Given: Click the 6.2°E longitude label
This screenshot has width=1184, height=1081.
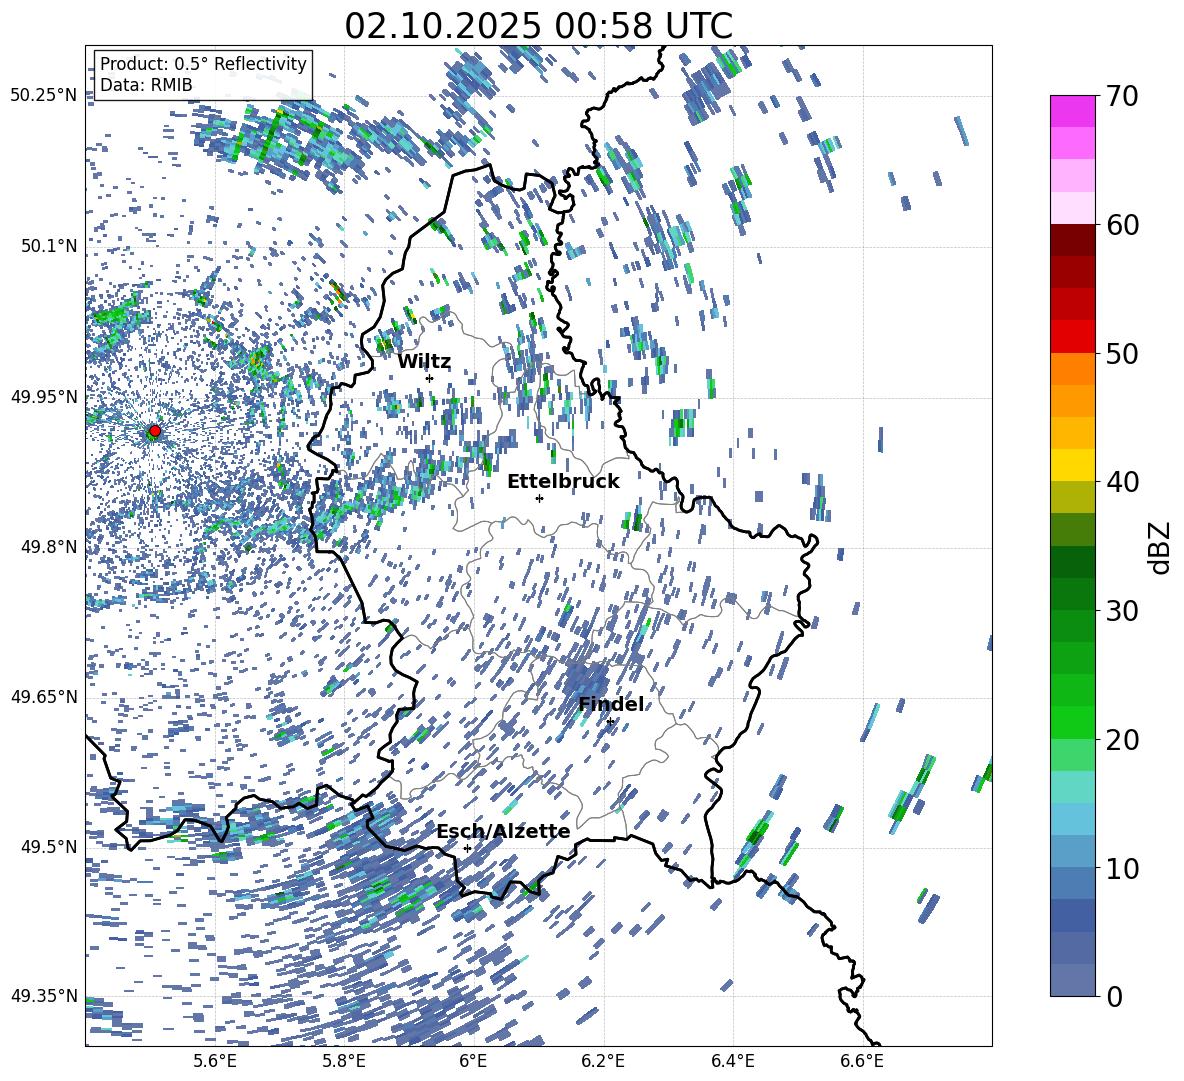Looking at the screenshot, I should click(603, 1062).
